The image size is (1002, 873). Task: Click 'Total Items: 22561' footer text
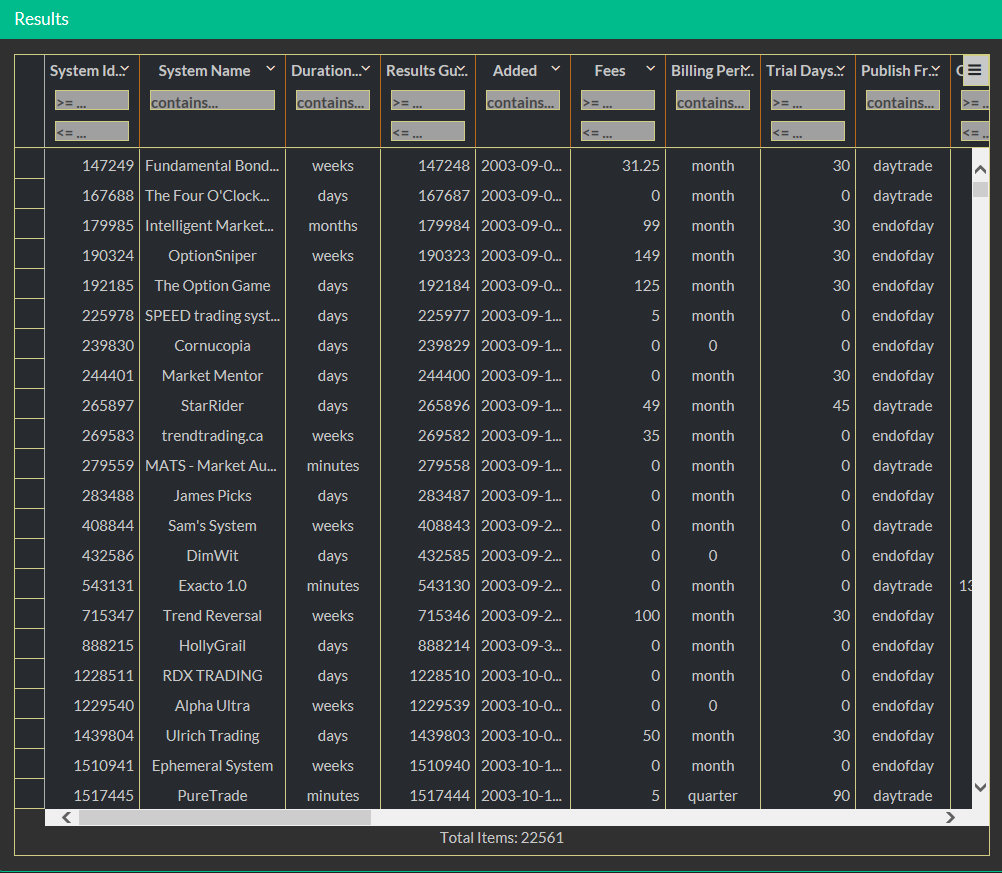(502, 838)
